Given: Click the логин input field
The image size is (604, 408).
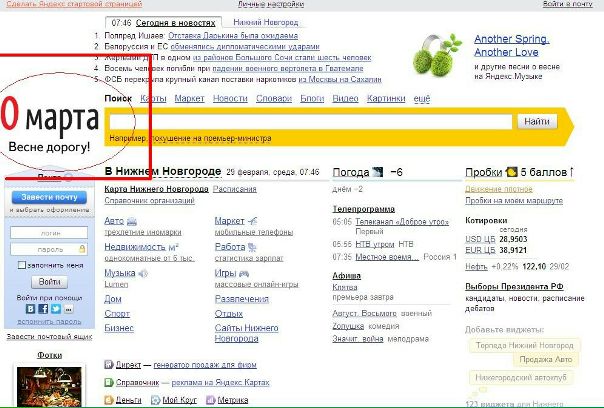Looking at the screenshot, I should pos(49,233).
